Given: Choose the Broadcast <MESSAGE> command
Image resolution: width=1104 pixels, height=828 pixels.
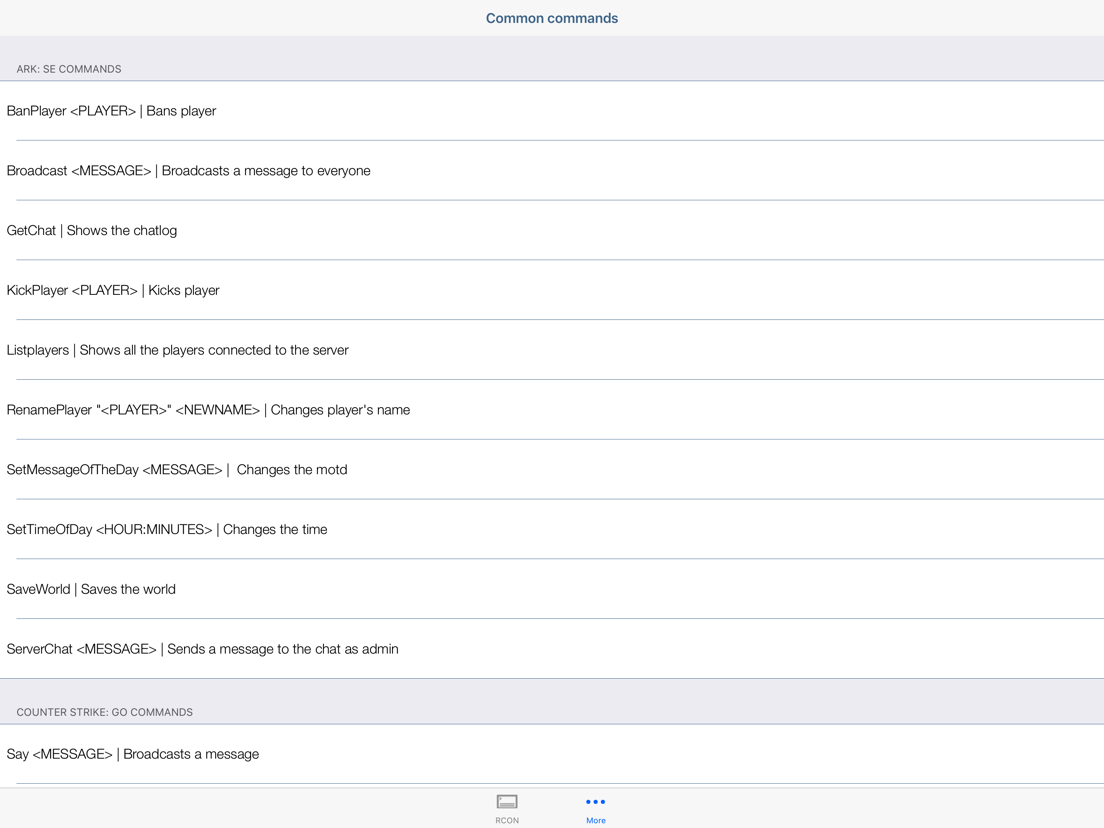Looking at the screenshot, I should pos(552,171).
